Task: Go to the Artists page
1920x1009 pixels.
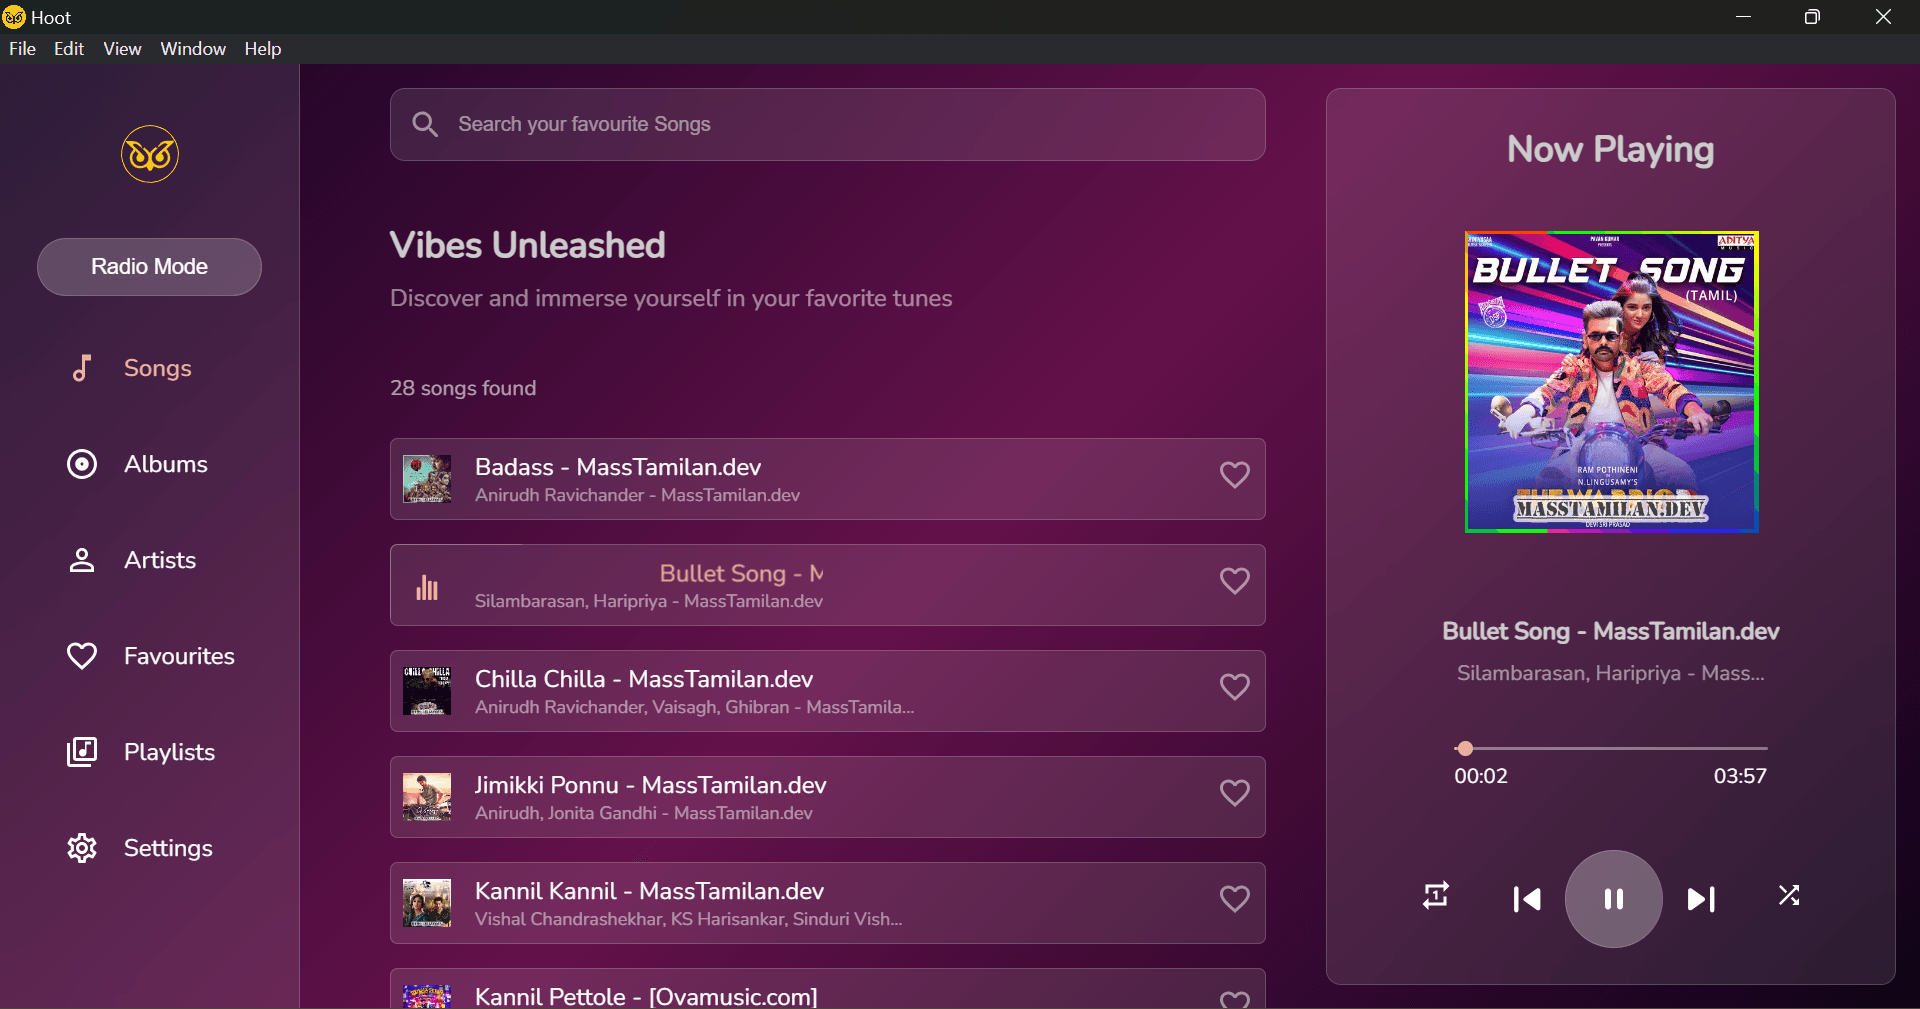Action: 131,560
